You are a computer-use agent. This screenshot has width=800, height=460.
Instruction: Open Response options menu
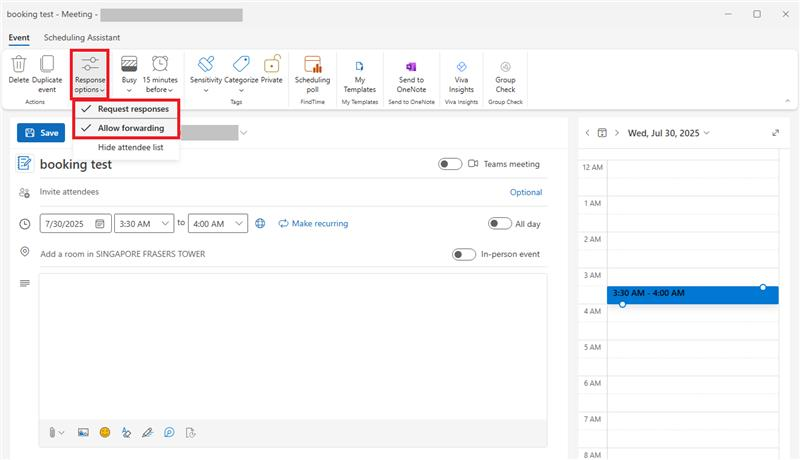(x=89, y=74)
